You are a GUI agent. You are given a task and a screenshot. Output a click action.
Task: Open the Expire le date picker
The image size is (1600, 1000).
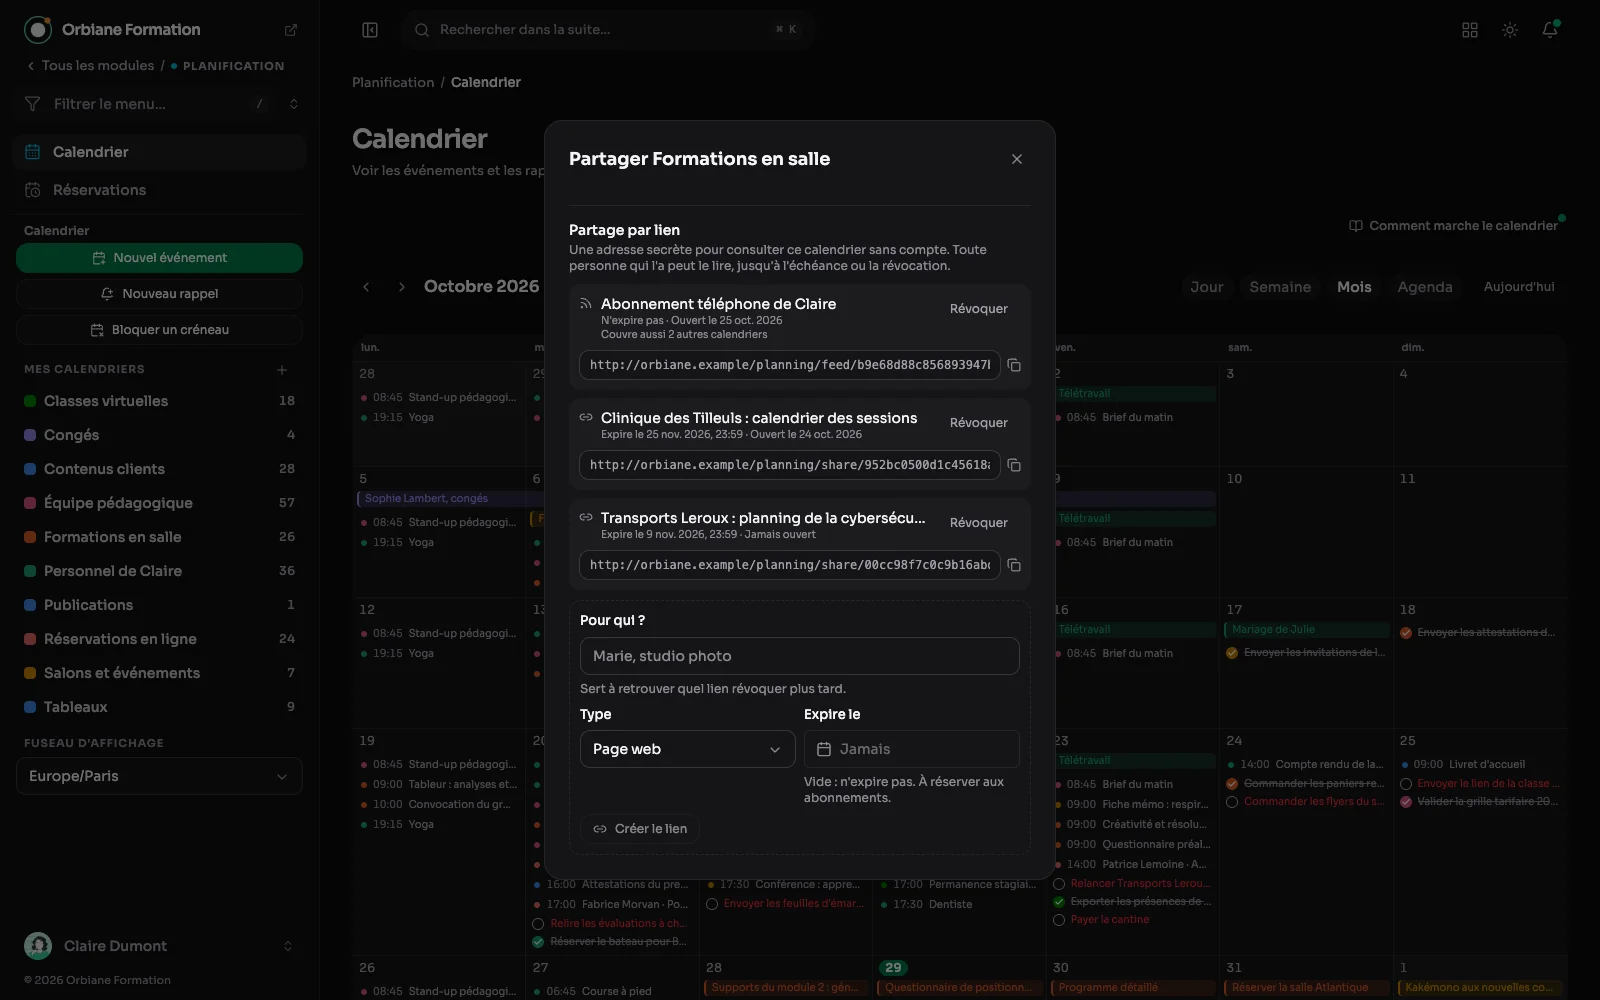tap(911, 749)
